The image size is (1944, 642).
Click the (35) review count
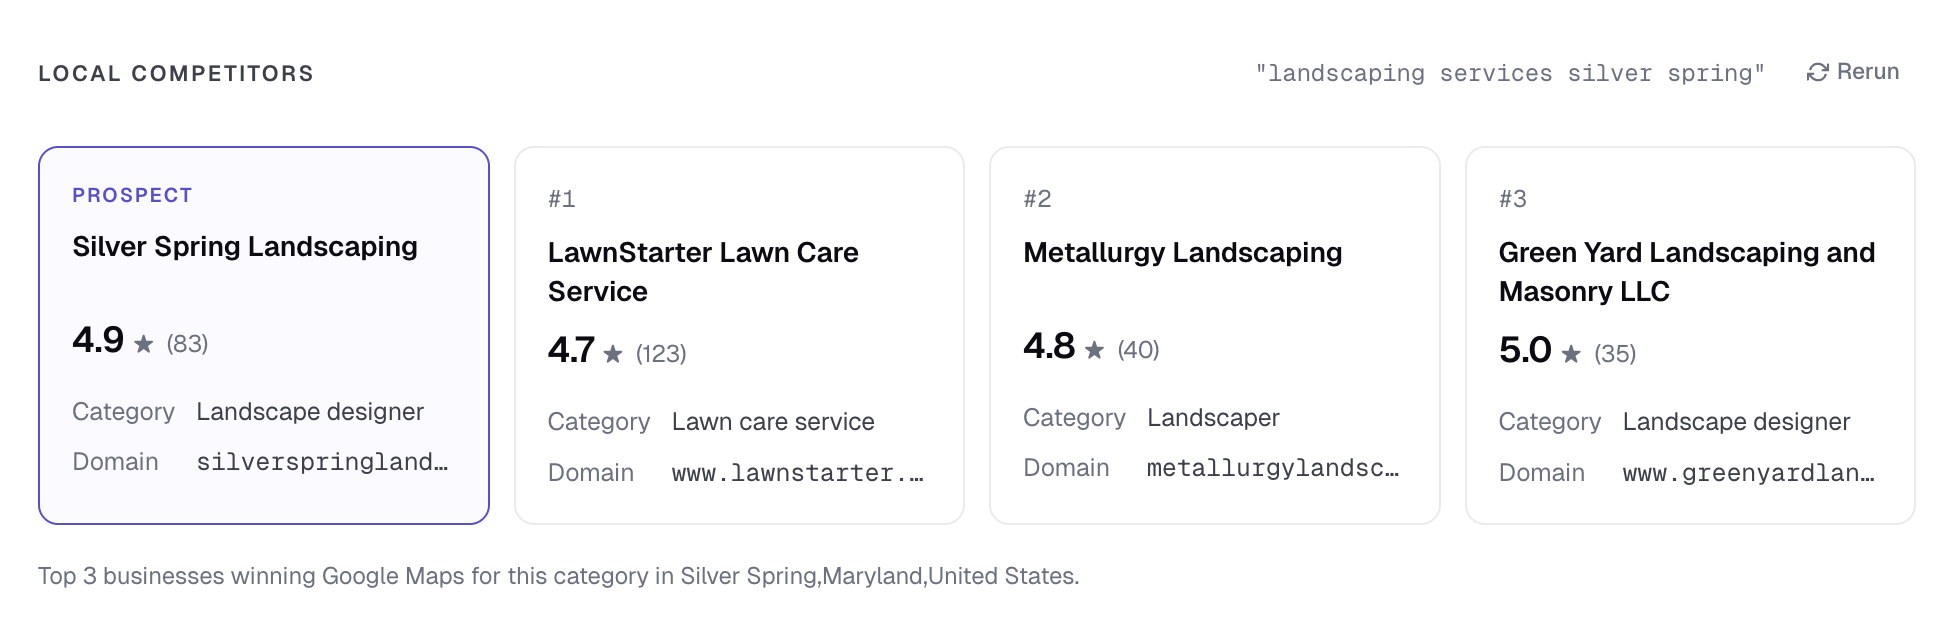coord(1615,354)
